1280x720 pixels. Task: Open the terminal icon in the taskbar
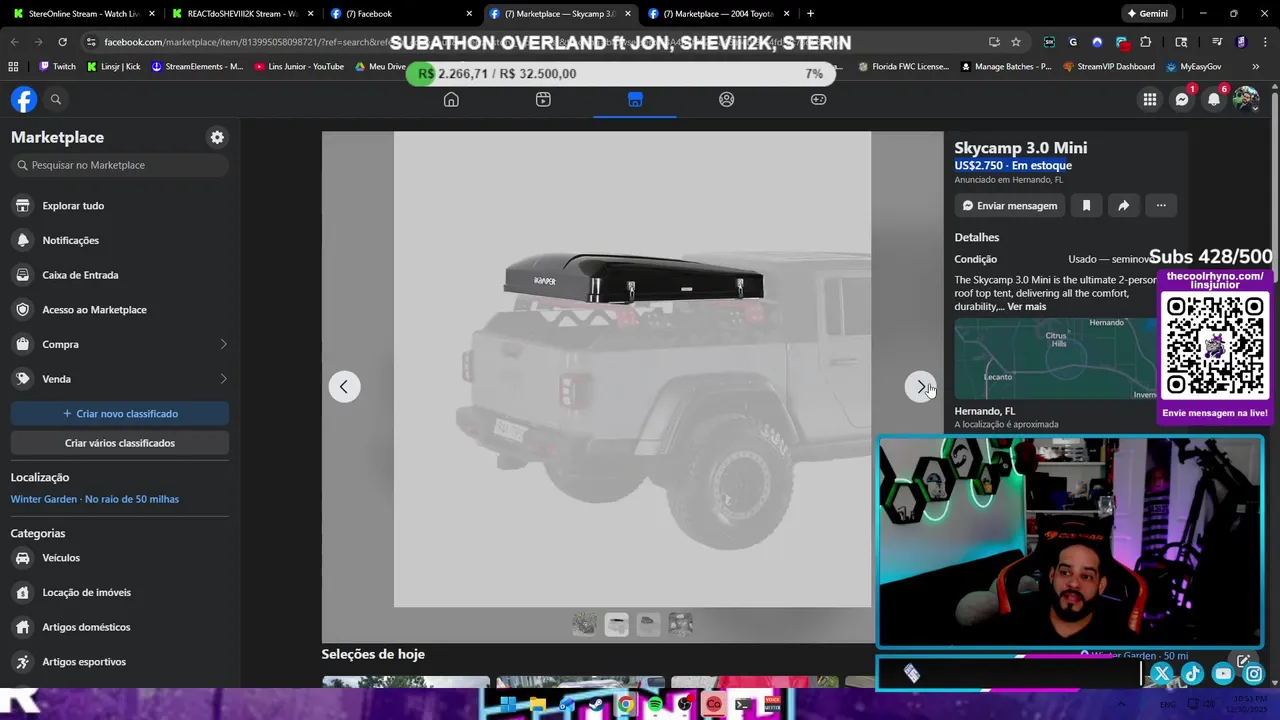[743, 705]
